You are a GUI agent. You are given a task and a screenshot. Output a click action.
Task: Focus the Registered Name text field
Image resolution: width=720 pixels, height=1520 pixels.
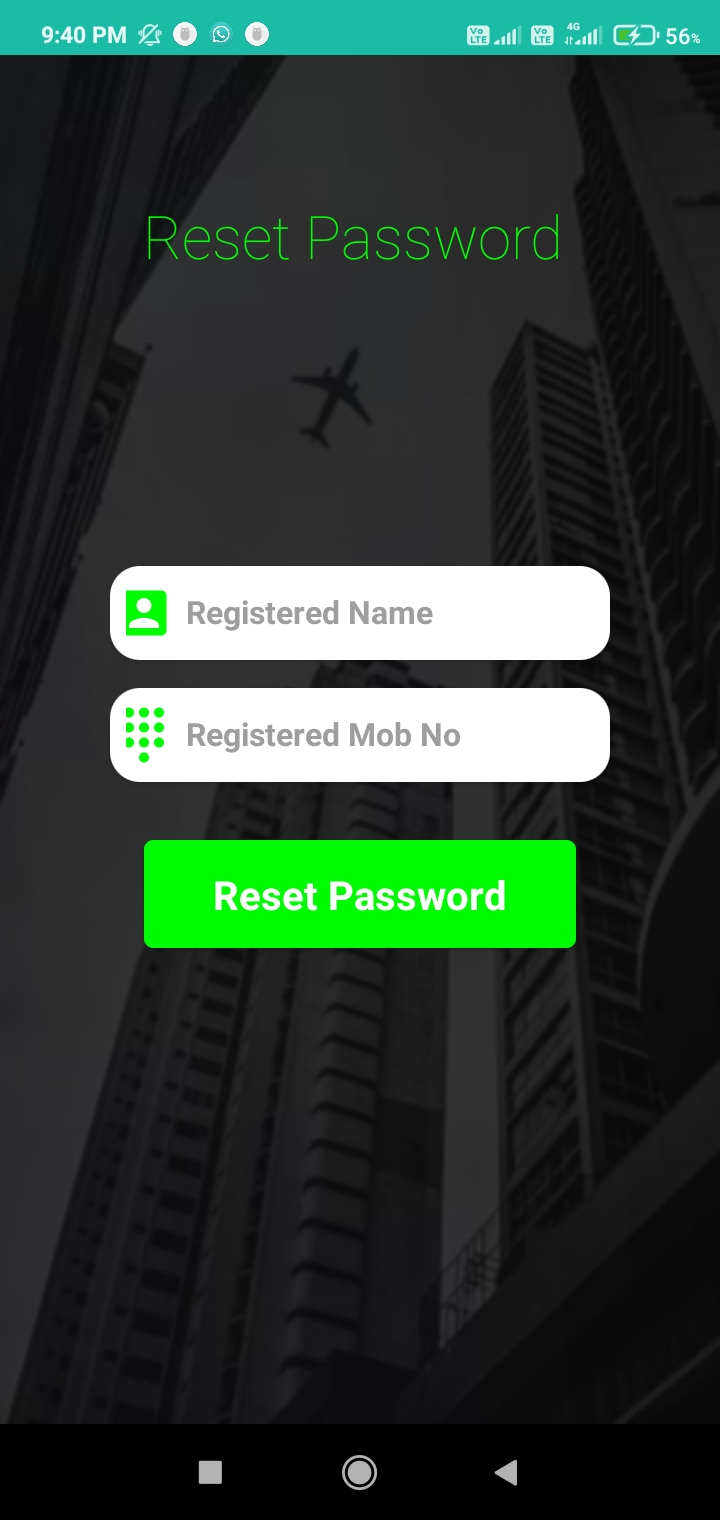click(x=360, y=613)
